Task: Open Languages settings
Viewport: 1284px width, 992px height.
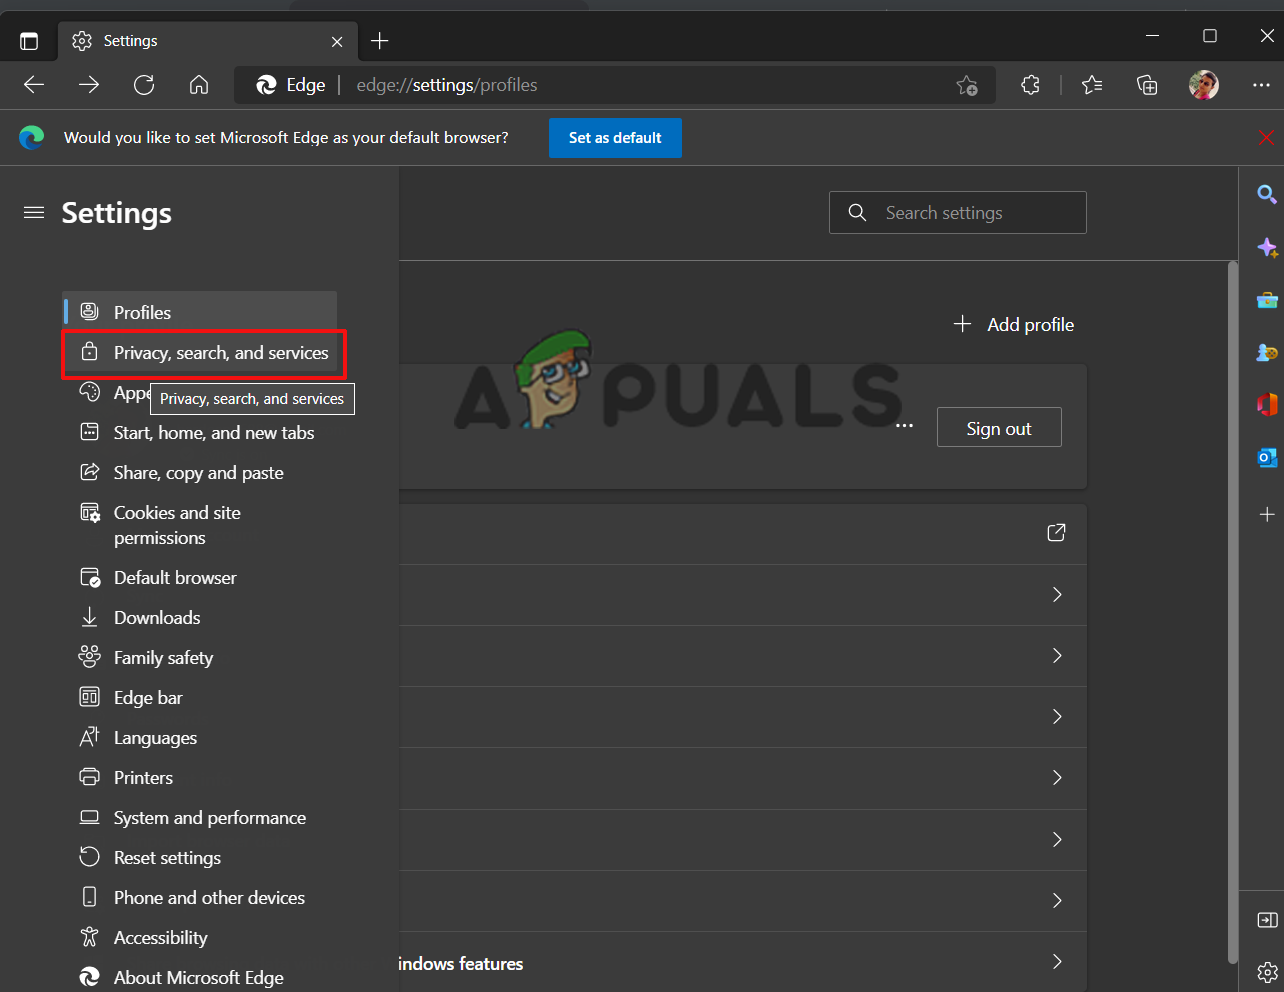Action: pyautogui.click(x=200, y=738)
